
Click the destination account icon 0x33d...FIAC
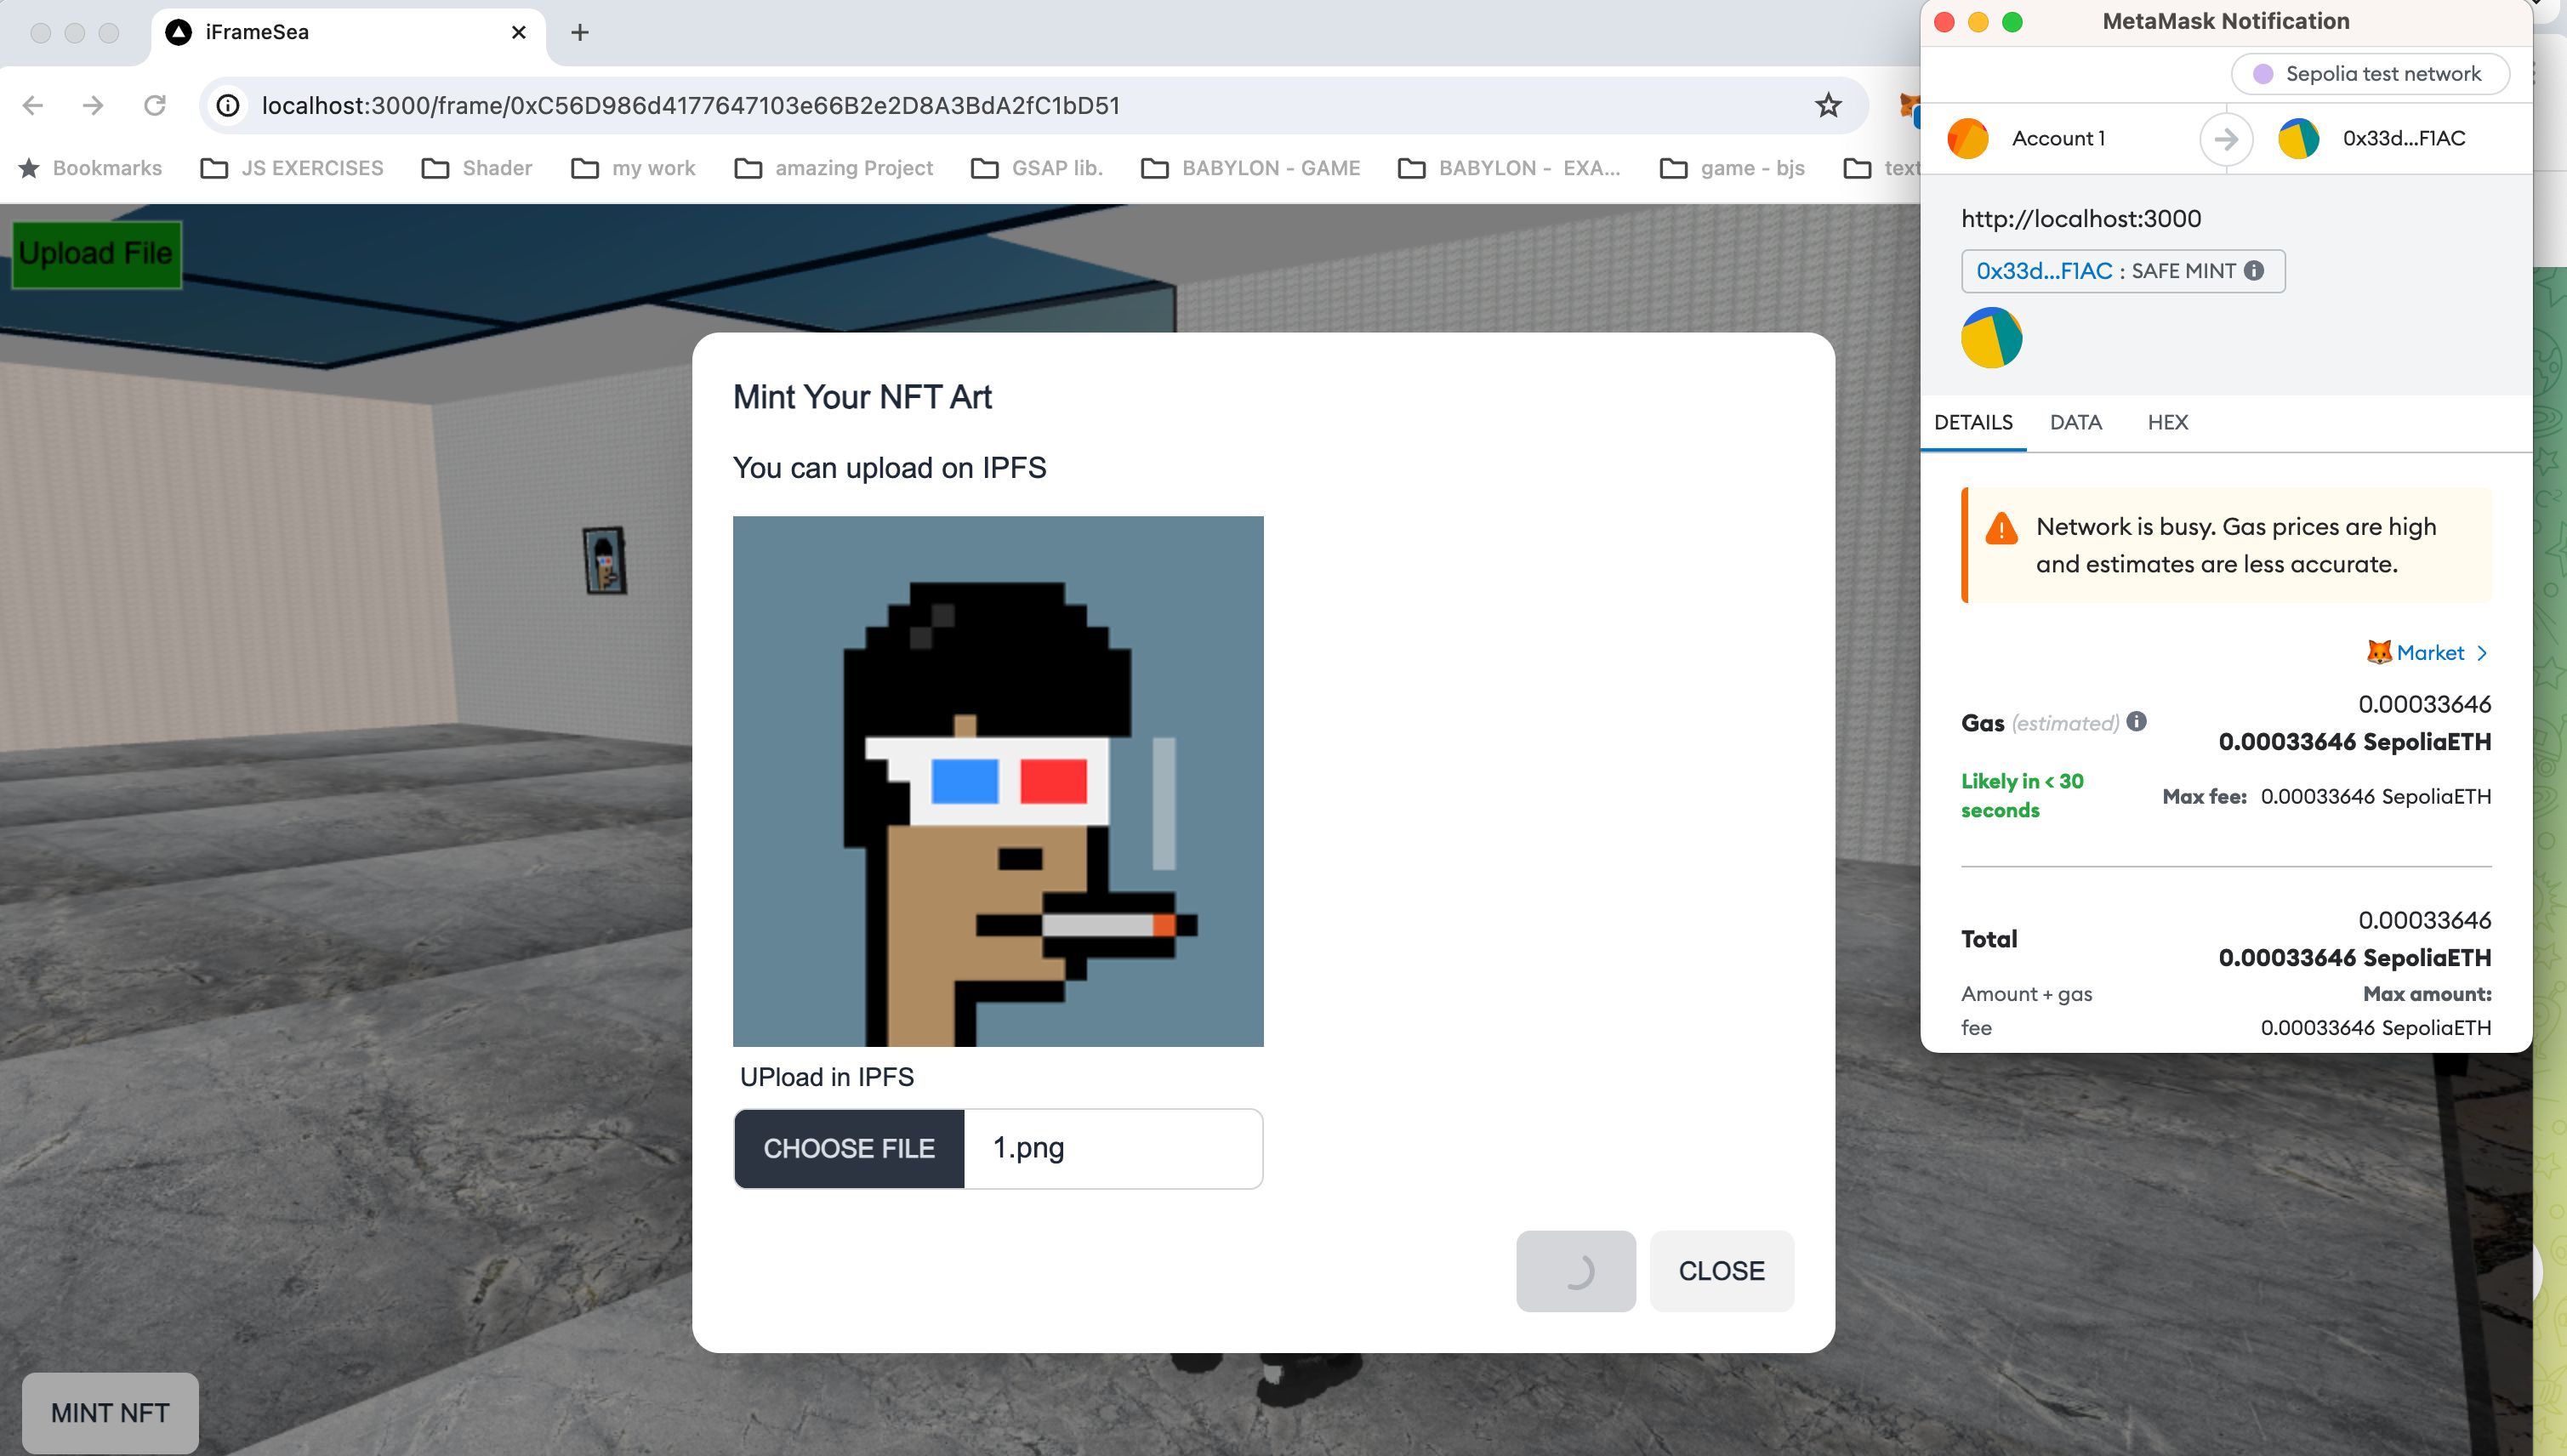[2301, 138]
